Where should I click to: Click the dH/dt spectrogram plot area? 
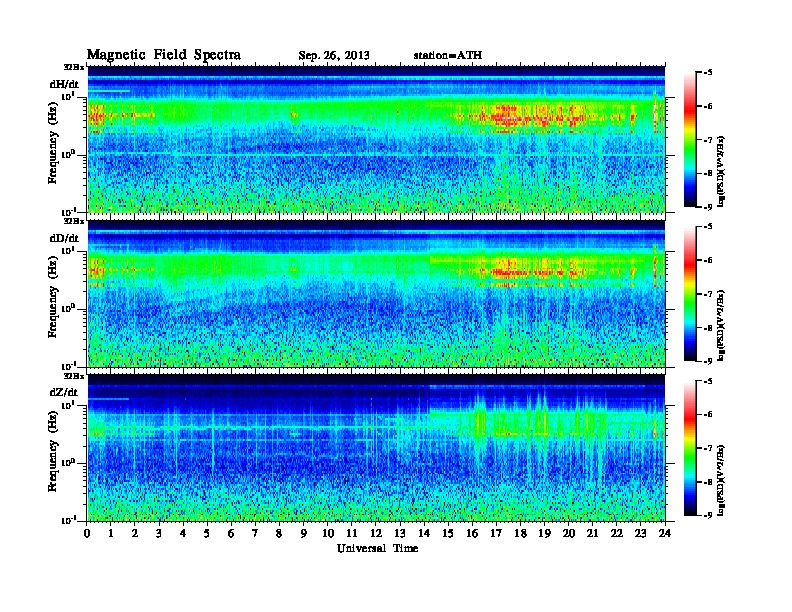coord(376,139)
